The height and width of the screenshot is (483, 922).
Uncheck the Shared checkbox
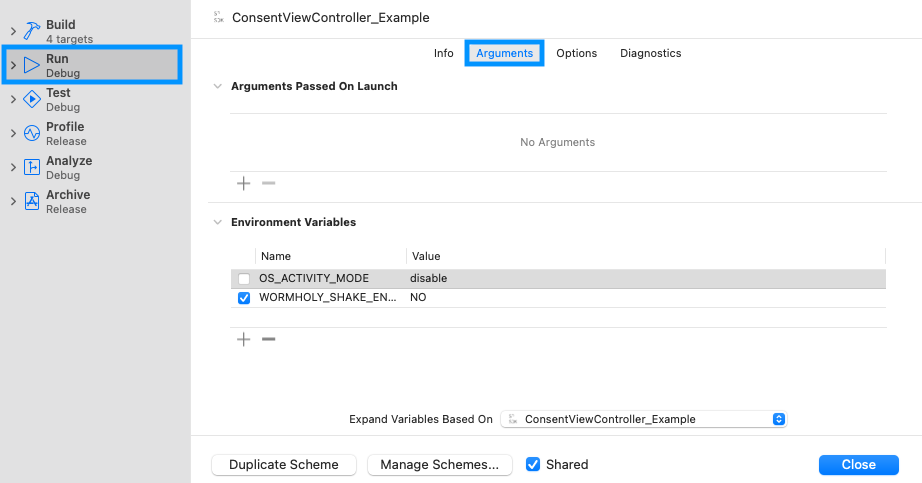point(533,464)
